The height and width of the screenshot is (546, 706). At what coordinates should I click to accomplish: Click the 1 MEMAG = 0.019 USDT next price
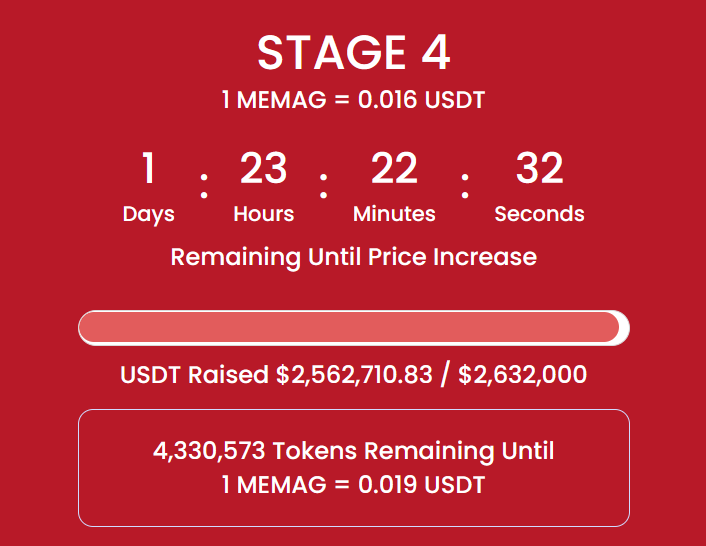coord(353,485)
